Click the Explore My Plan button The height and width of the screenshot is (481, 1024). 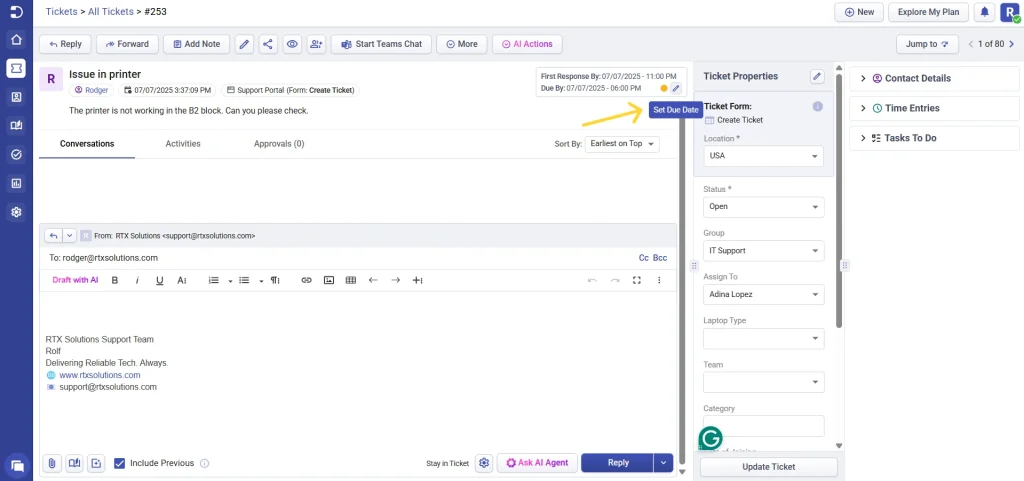pyautogui.click(x=928, y=12)
